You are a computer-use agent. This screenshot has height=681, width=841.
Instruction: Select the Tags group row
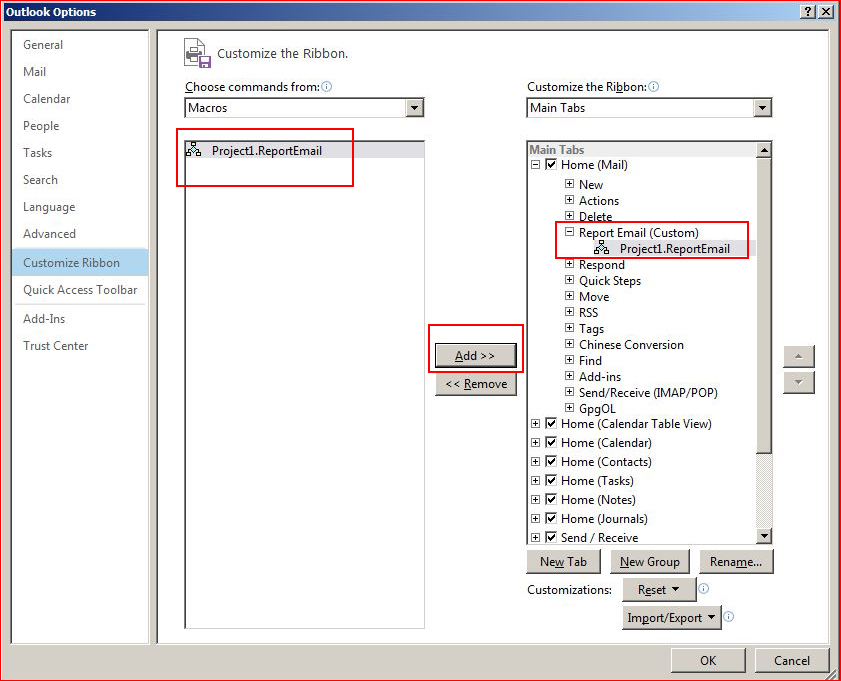pos(591,328)
